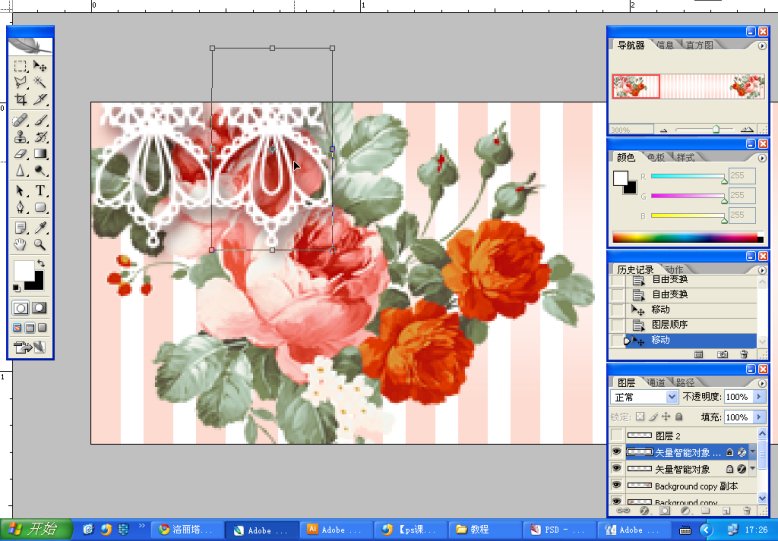Select the Move tool in toolbox

pos(40,66)
